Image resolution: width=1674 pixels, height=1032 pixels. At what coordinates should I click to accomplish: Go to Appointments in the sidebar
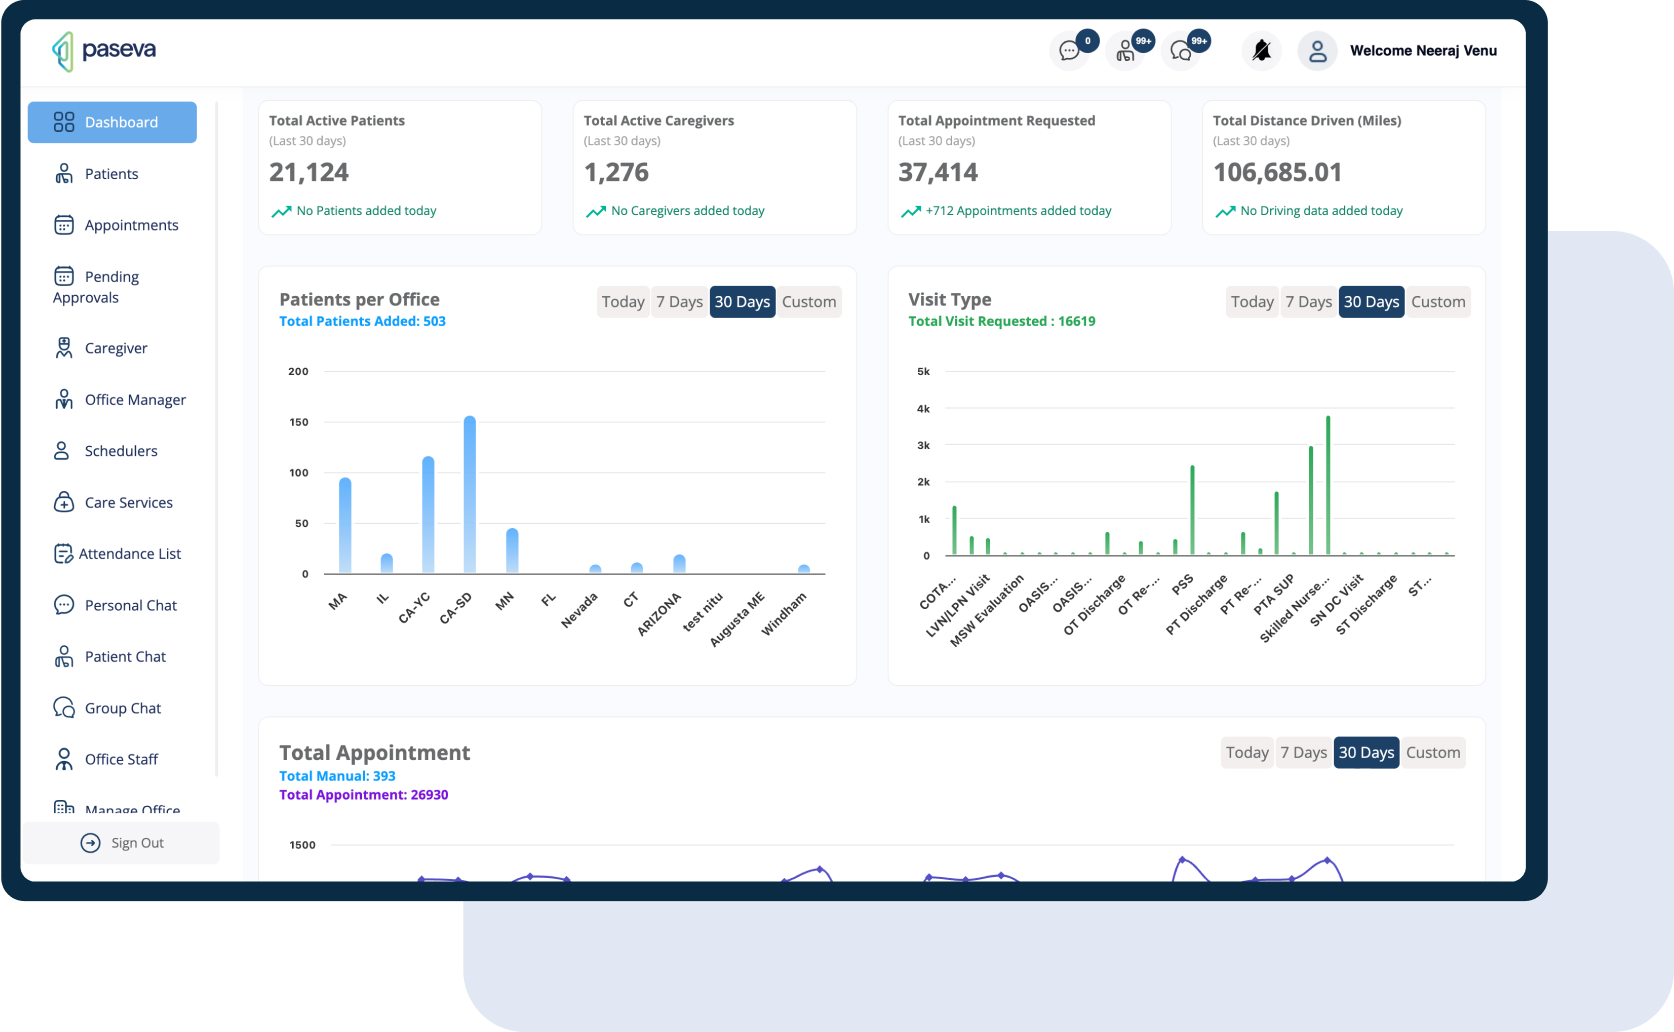point(131,225)
